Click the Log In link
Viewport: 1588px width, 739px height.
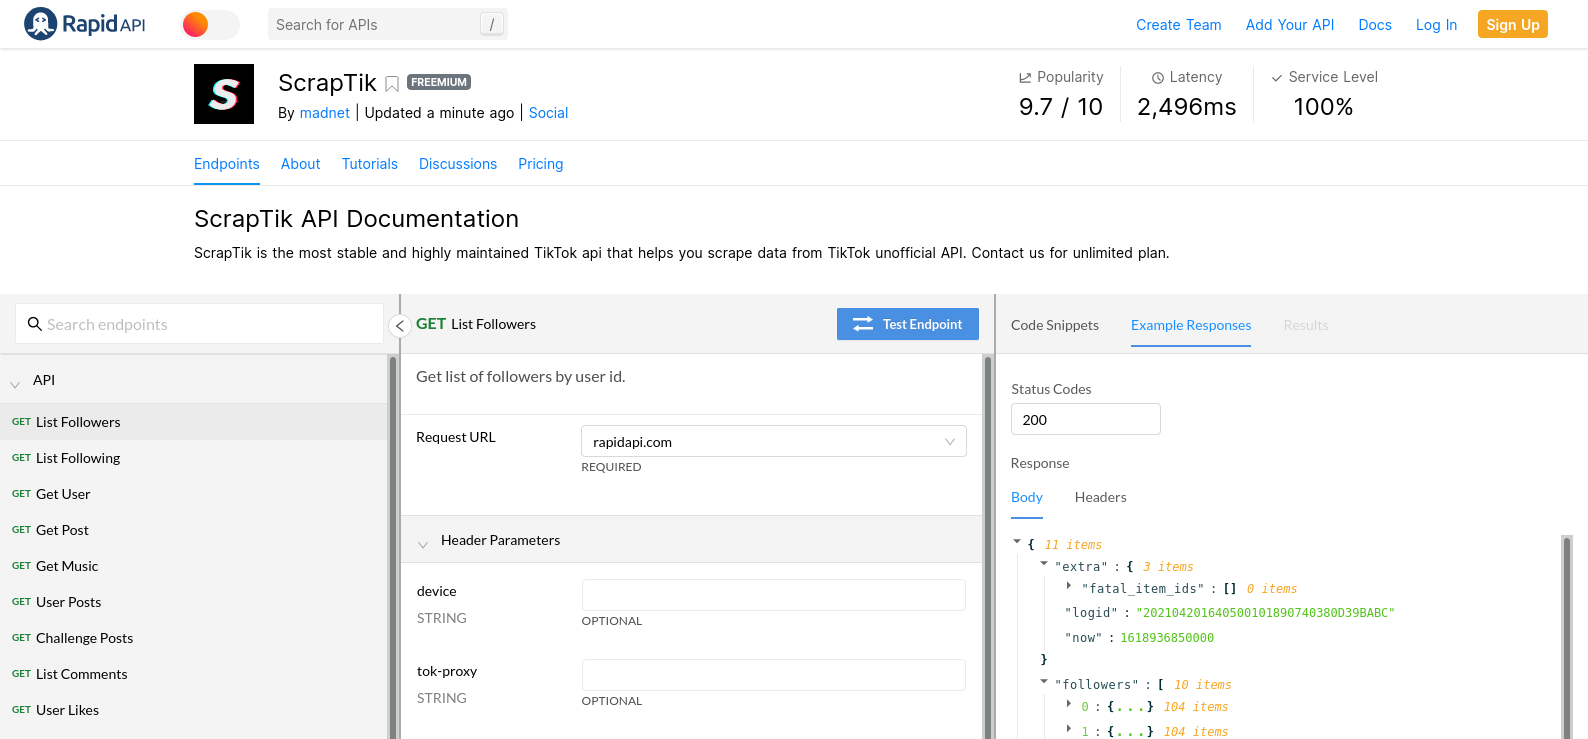1436,25
